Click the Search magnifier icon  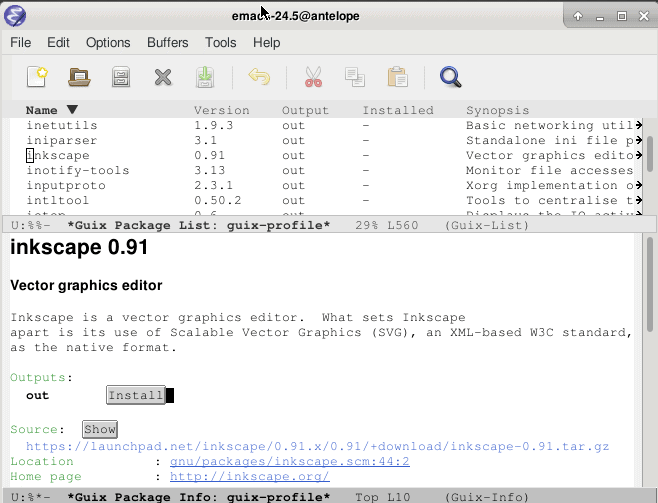[451, 77]
